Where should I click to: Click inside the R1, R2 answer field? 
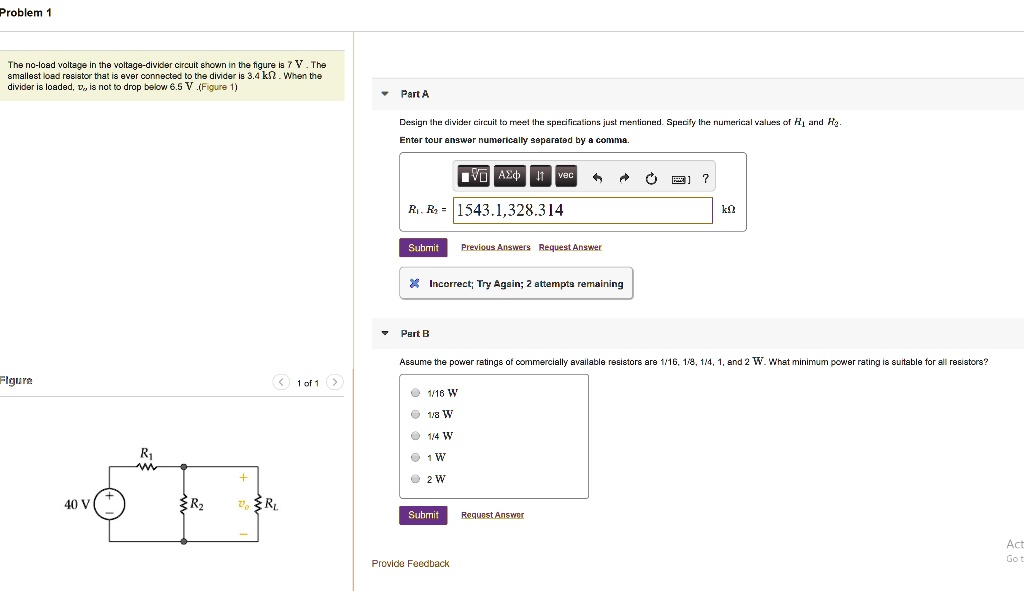(583, 210)
